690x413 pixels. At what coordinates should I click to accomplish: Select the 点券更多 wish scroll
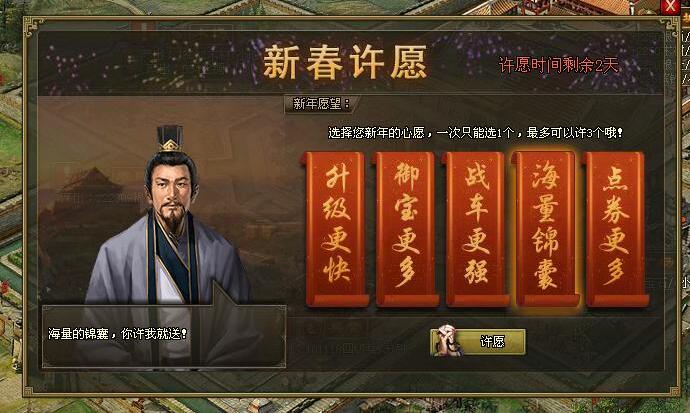point(615,229)
